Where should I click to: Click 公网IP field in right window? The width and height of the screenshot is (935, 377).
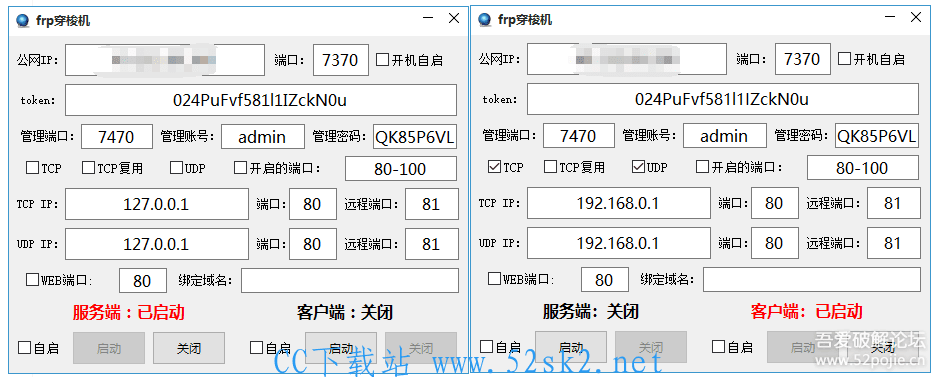point(627,59)
